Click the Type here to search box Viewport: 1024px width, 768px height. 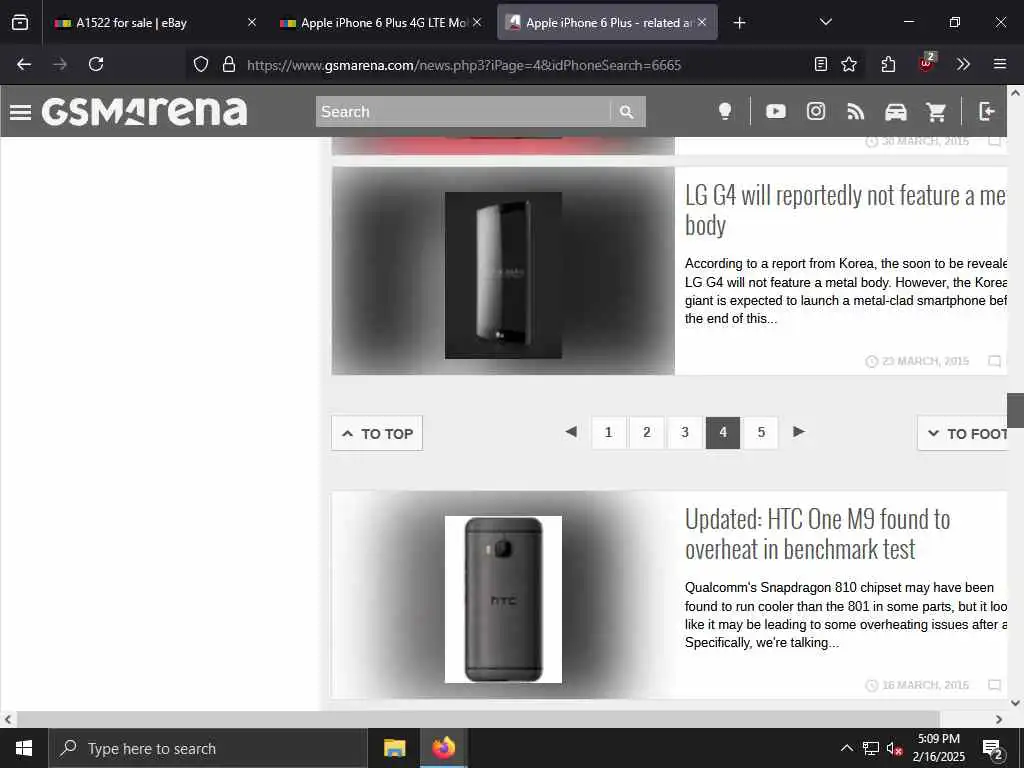point(208,748)
